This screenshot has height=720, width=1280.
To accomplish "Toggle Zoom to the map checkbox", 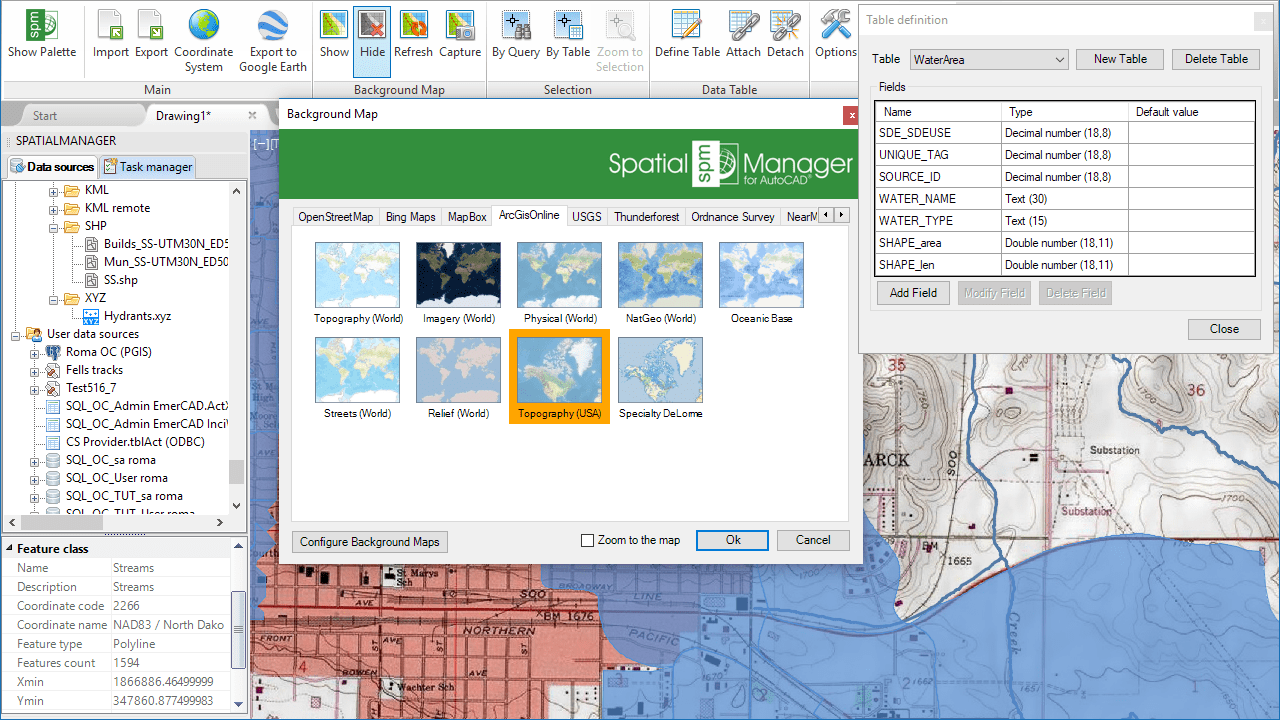I will (588, 541).
